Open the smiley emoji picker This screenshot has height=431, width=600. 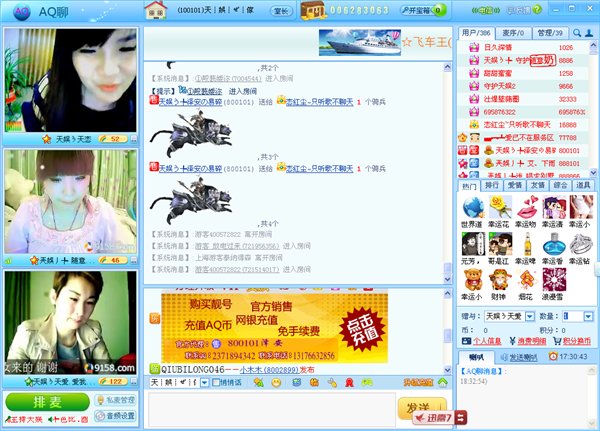276,382
